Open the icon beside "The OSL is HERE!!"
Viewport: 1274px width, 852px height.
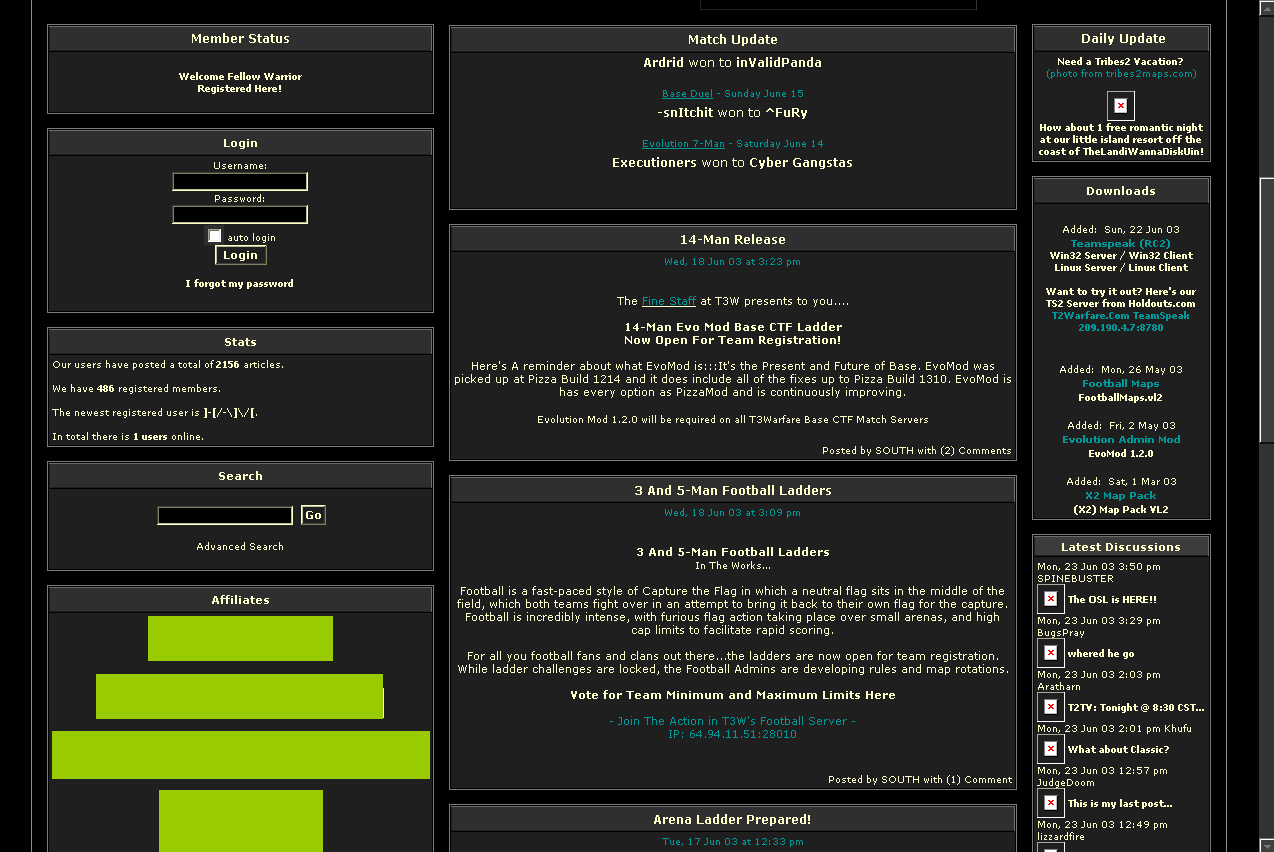[x=1051, y=599]
